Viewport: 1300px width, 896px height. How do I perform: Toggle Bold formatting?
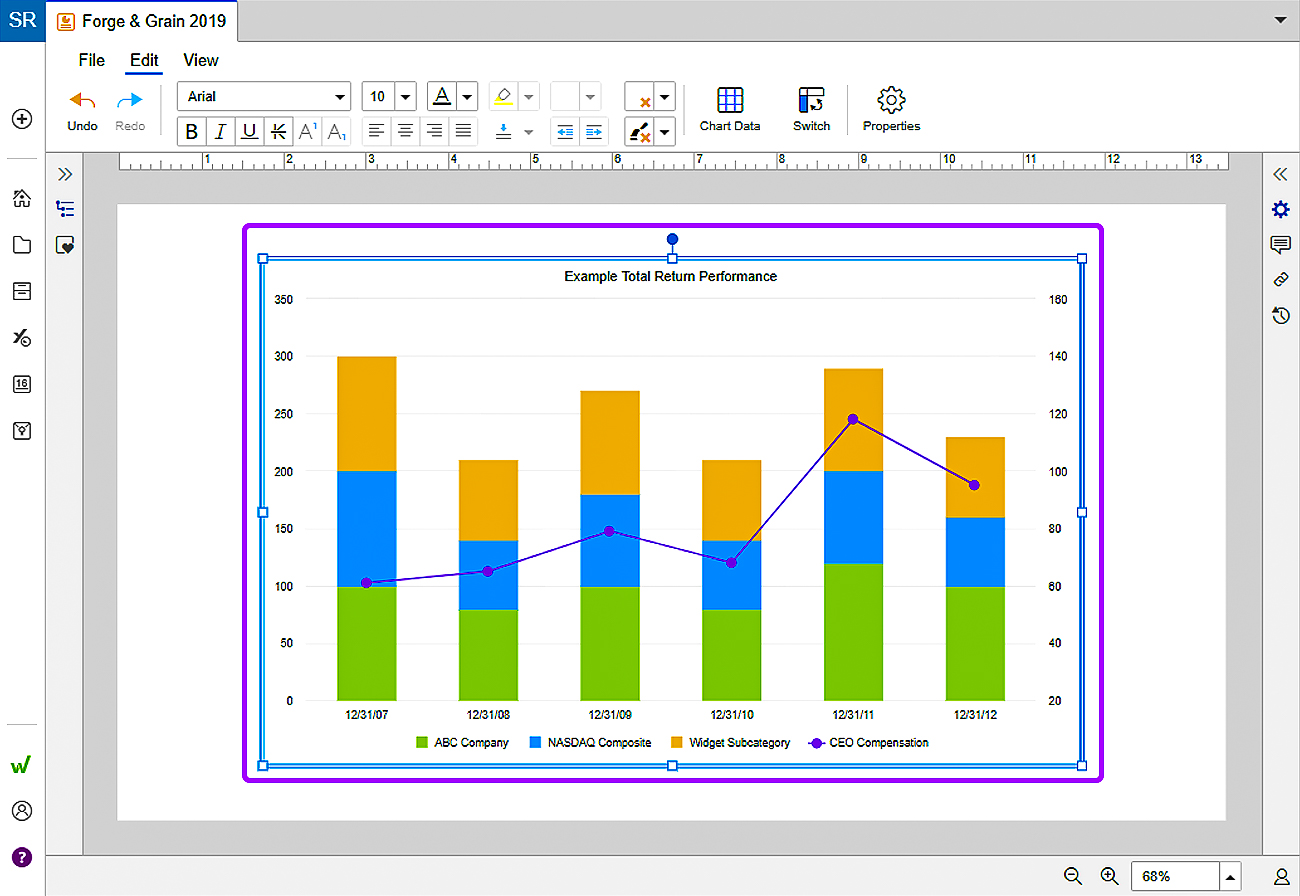192,131
